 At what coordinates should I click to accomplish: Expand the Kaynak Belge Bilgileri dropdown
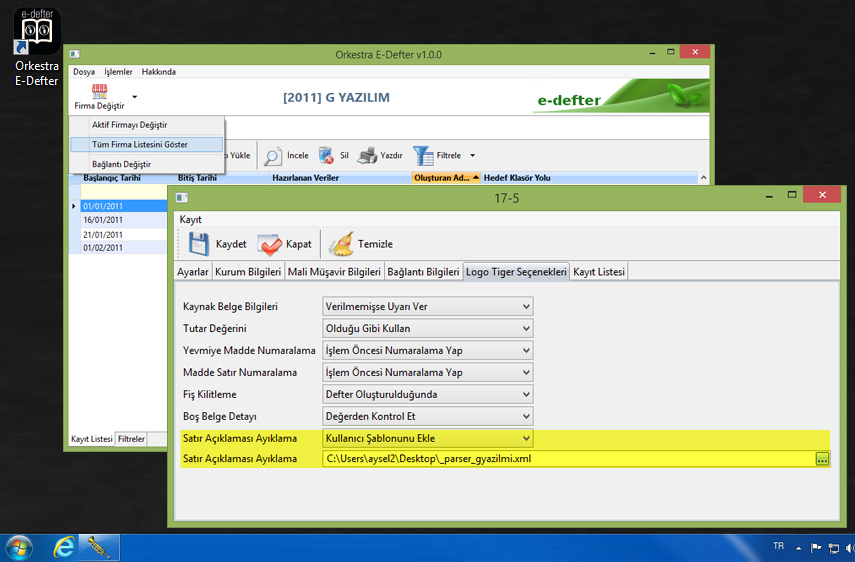526,306
